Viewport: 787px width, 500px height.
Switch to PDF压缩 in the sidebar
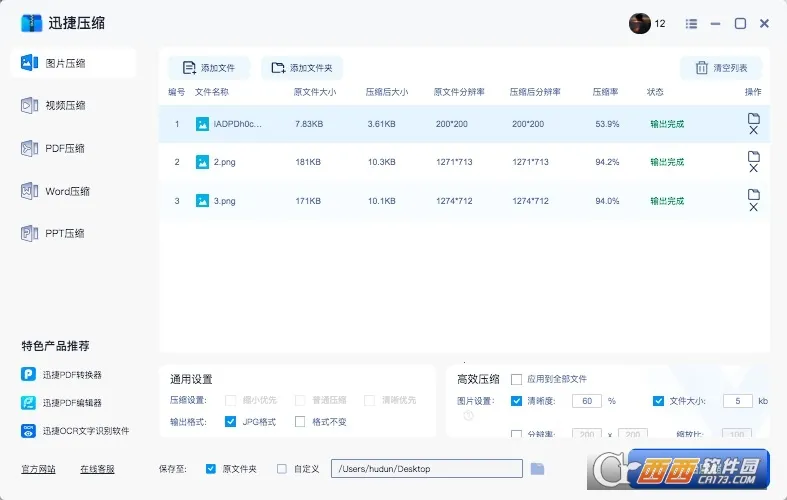(65, 149)
